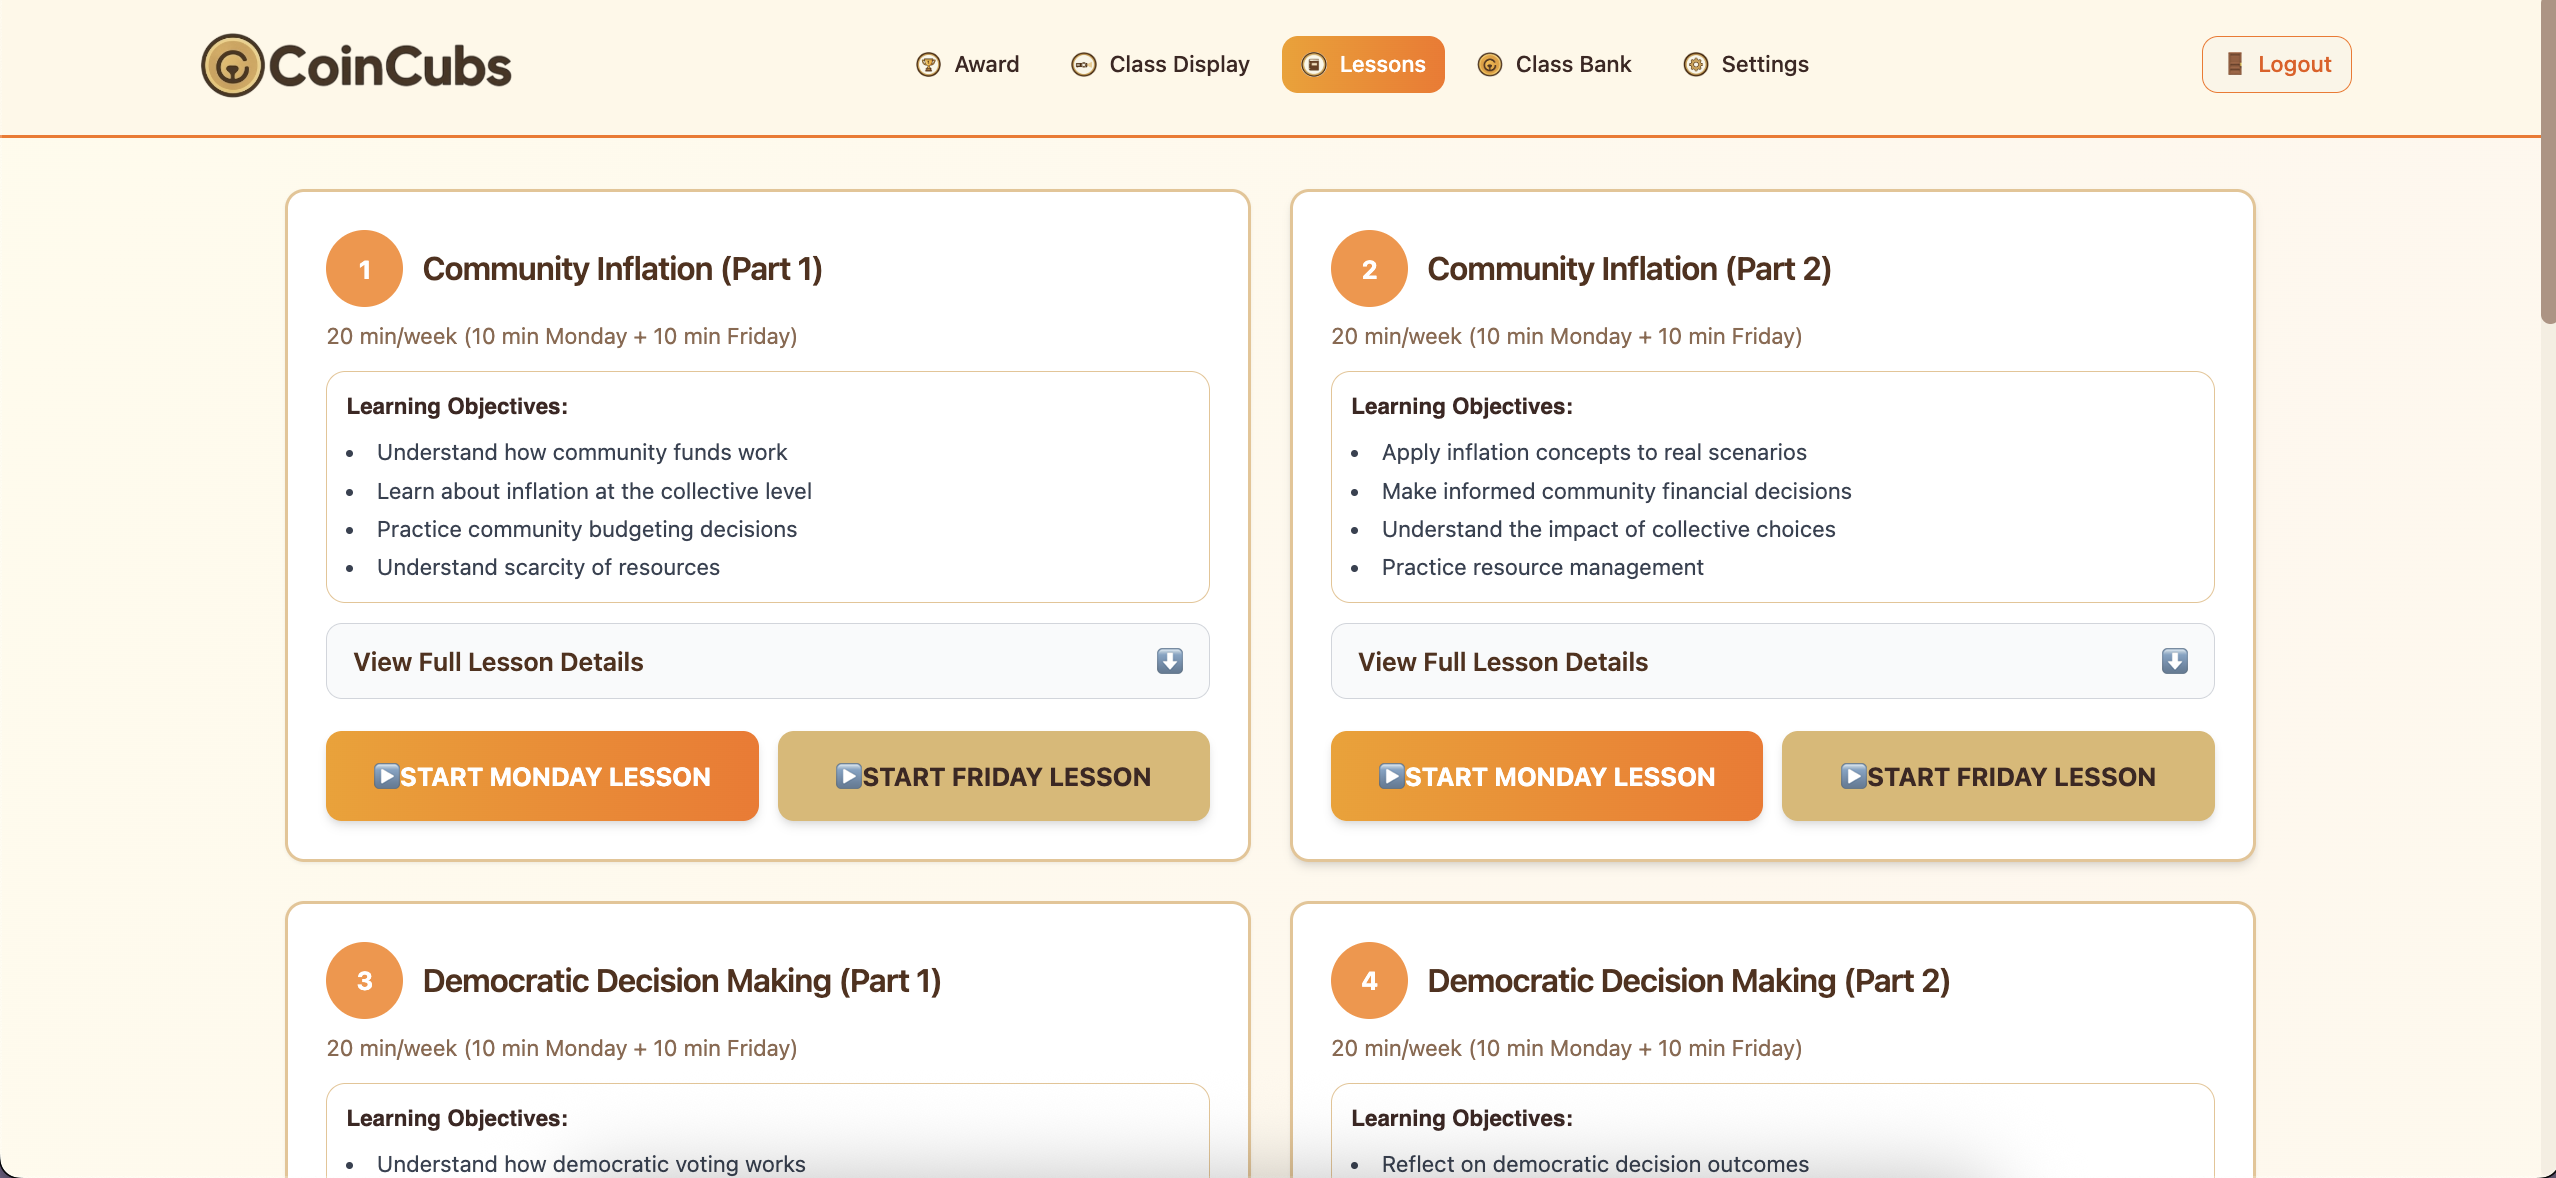Click the page vertical scrollbar

[x=2547, y=160]
